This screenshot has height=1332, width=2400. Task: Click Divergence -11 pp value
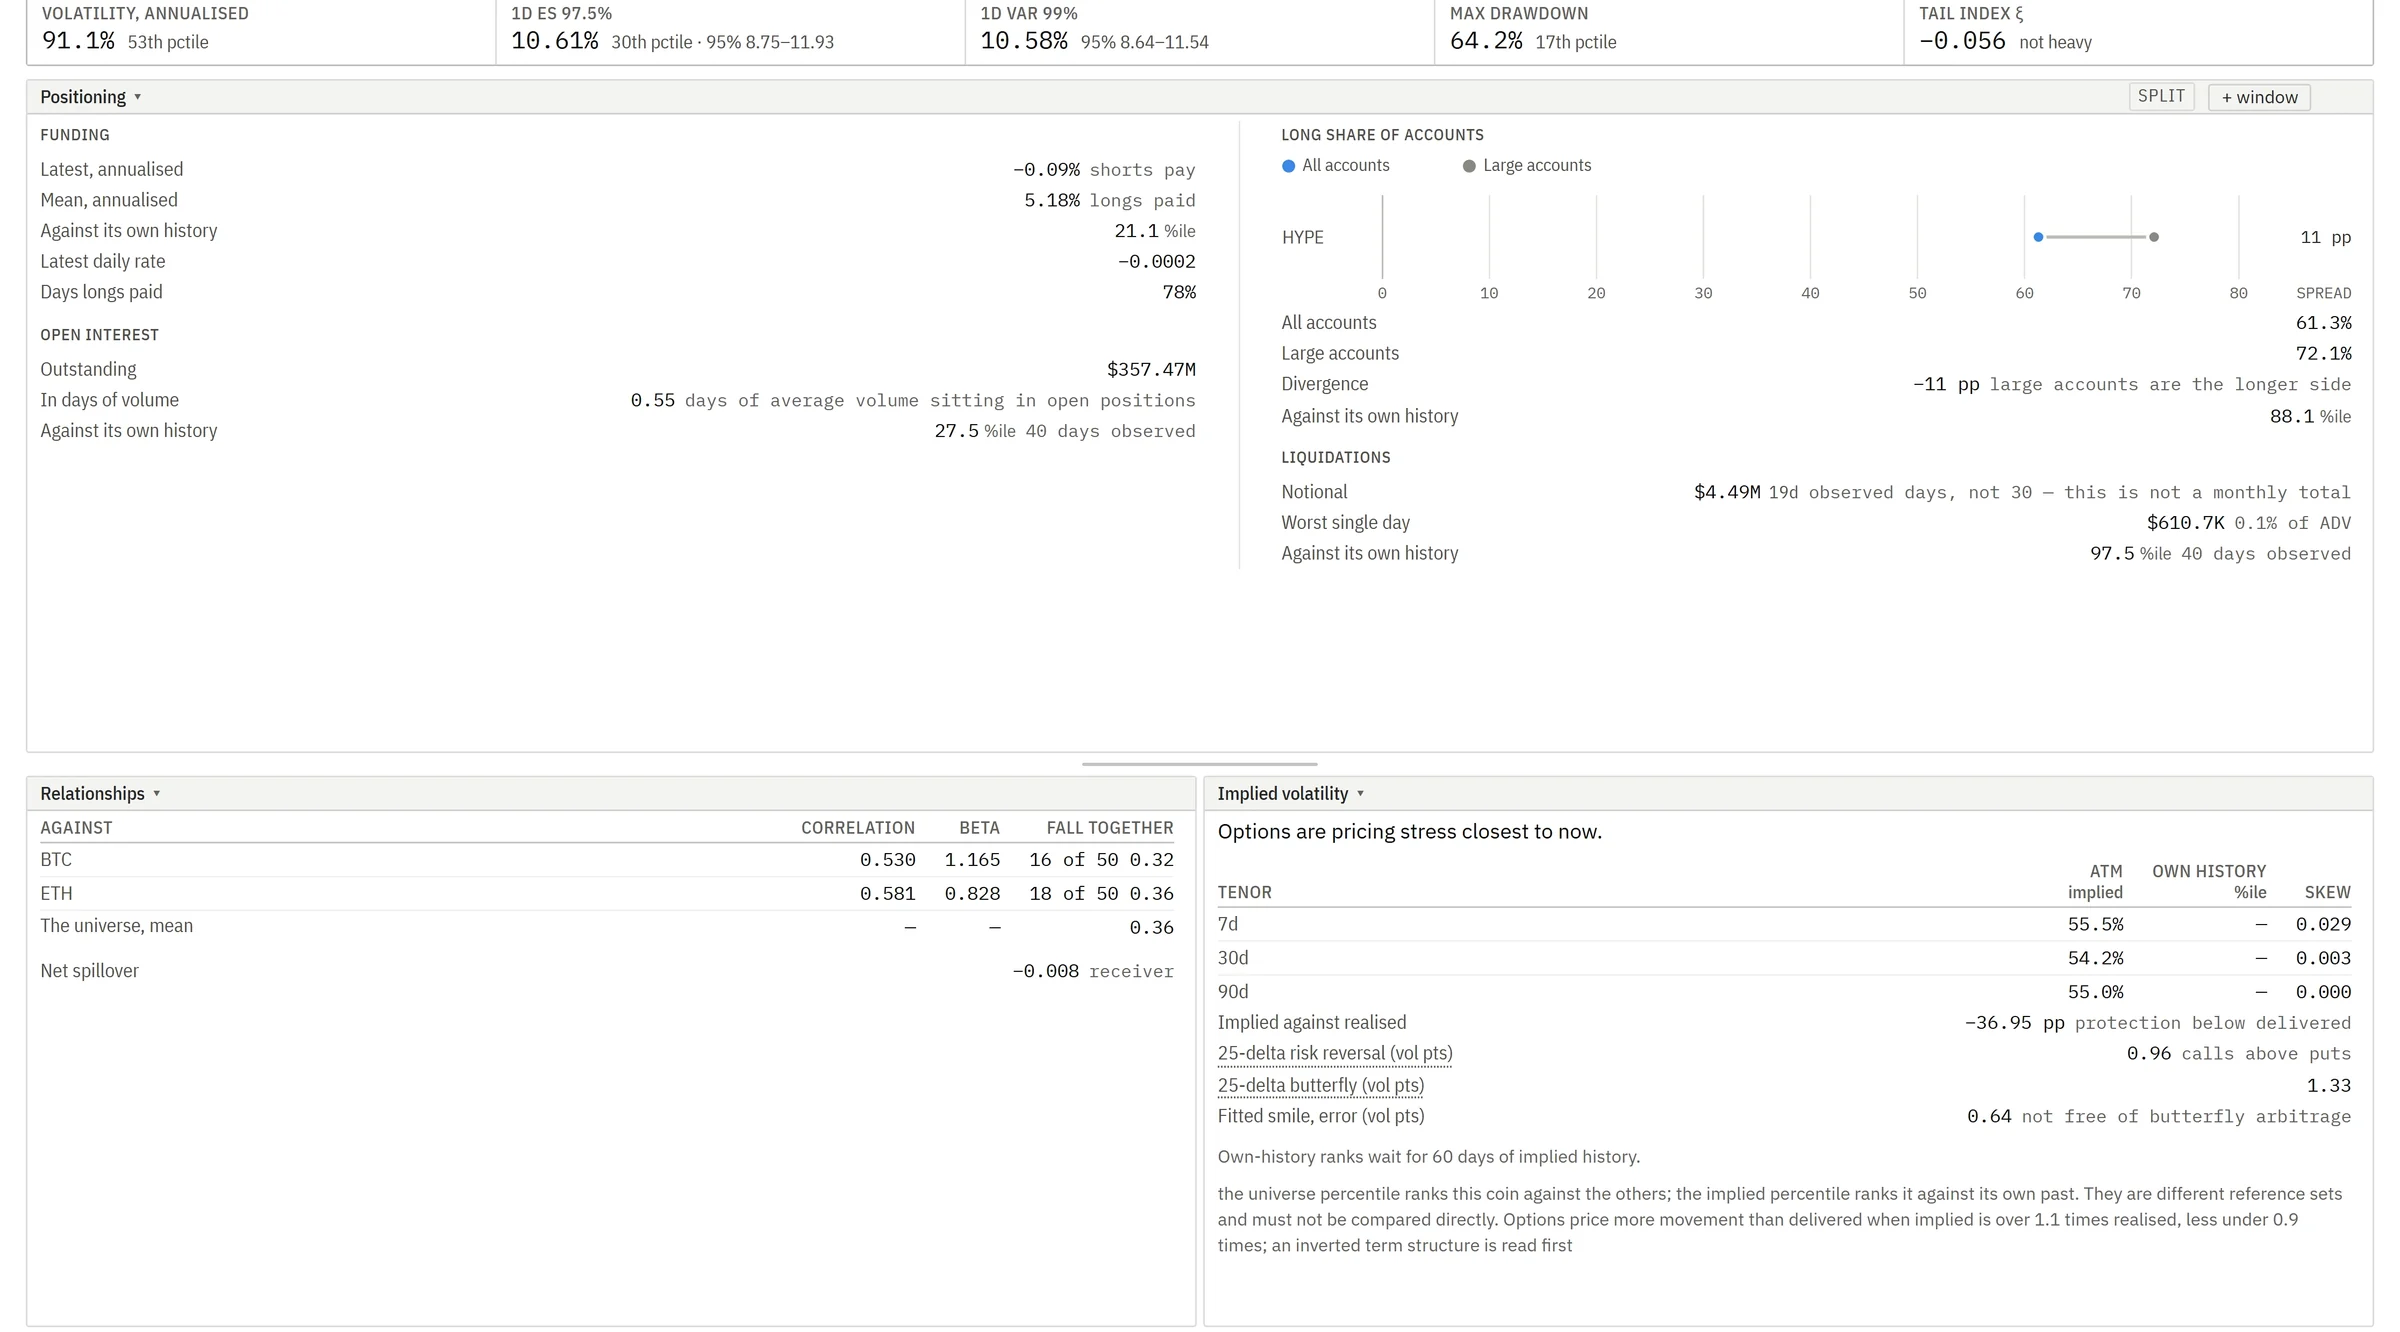pos(1946,384)
